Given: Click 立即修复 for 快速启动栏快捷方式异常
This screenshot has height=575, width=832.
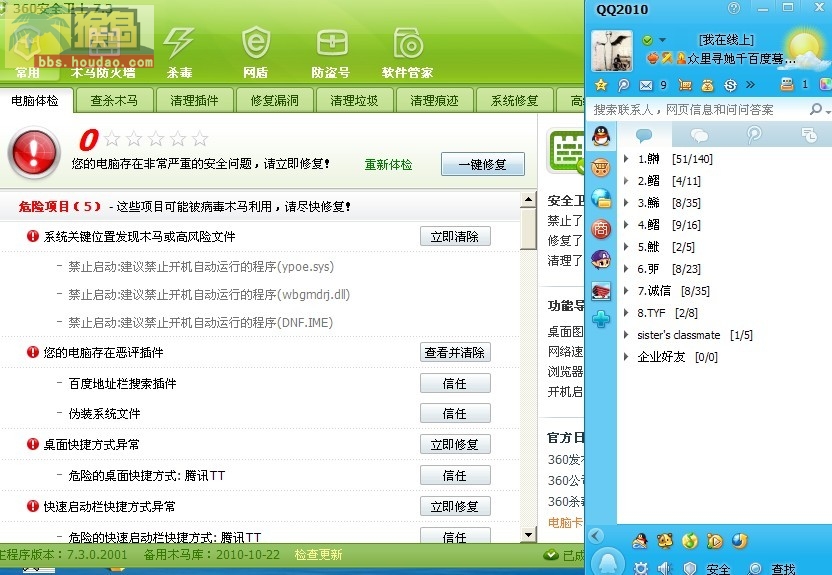Looking at the screenshot, I should click(455, 506).
